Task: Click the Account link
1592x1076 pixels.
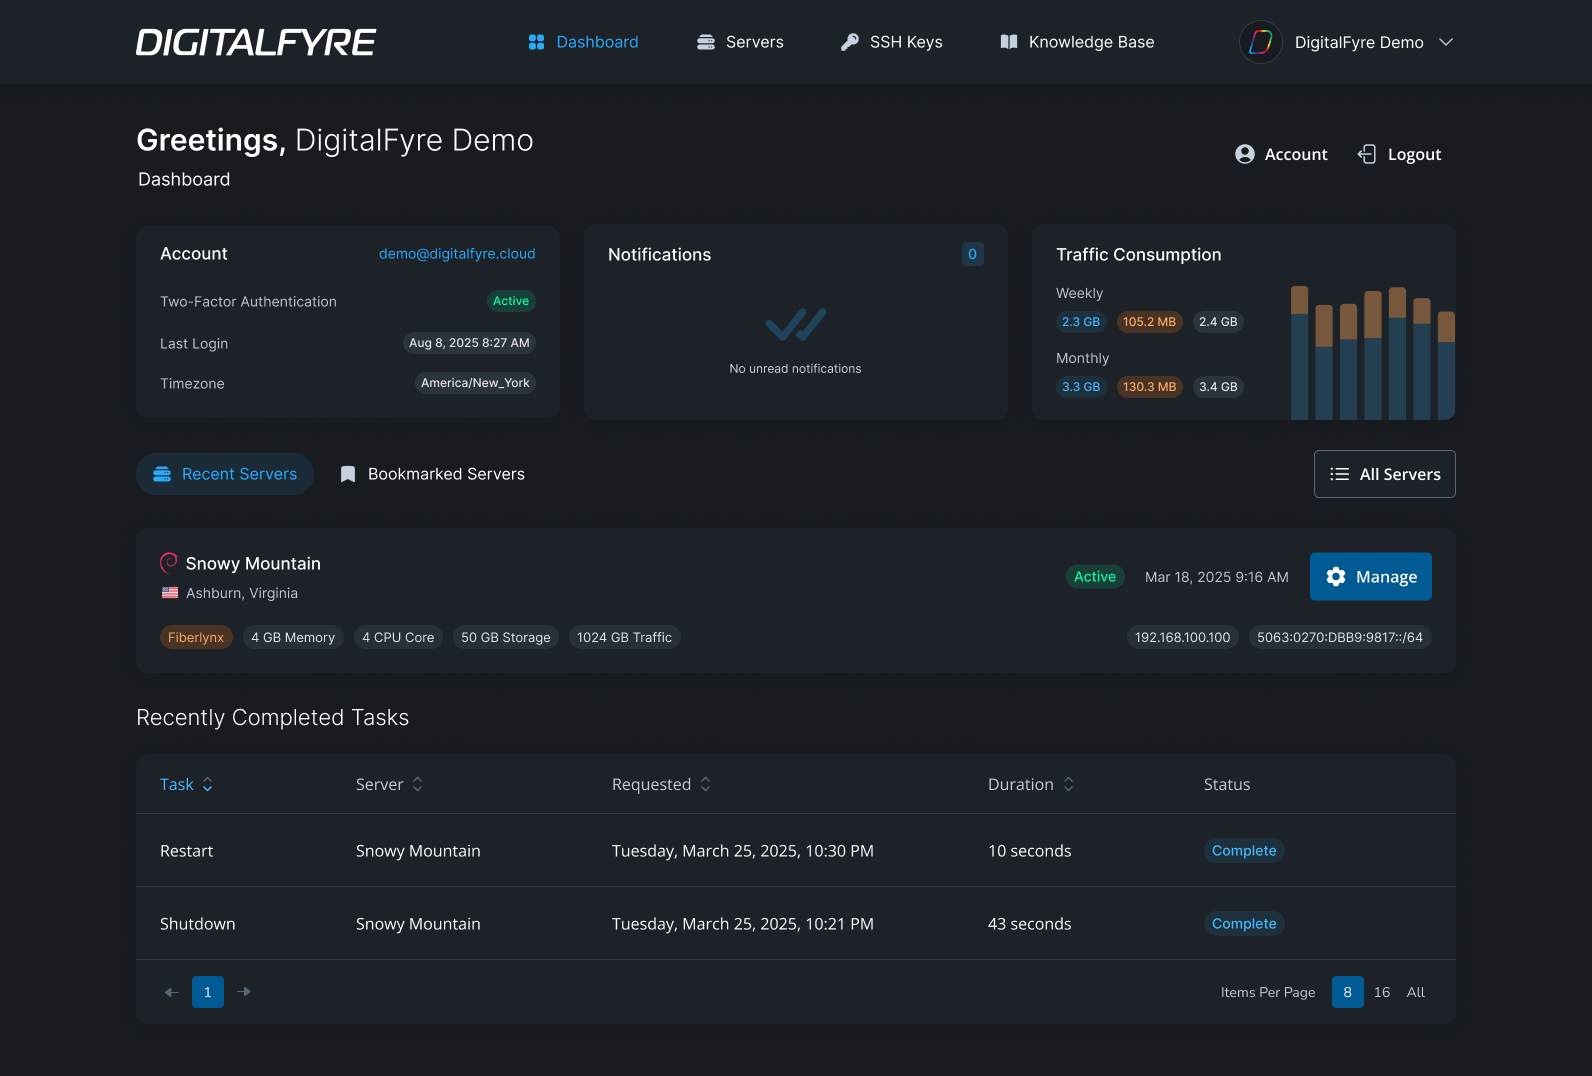Action: (1282, 154)
